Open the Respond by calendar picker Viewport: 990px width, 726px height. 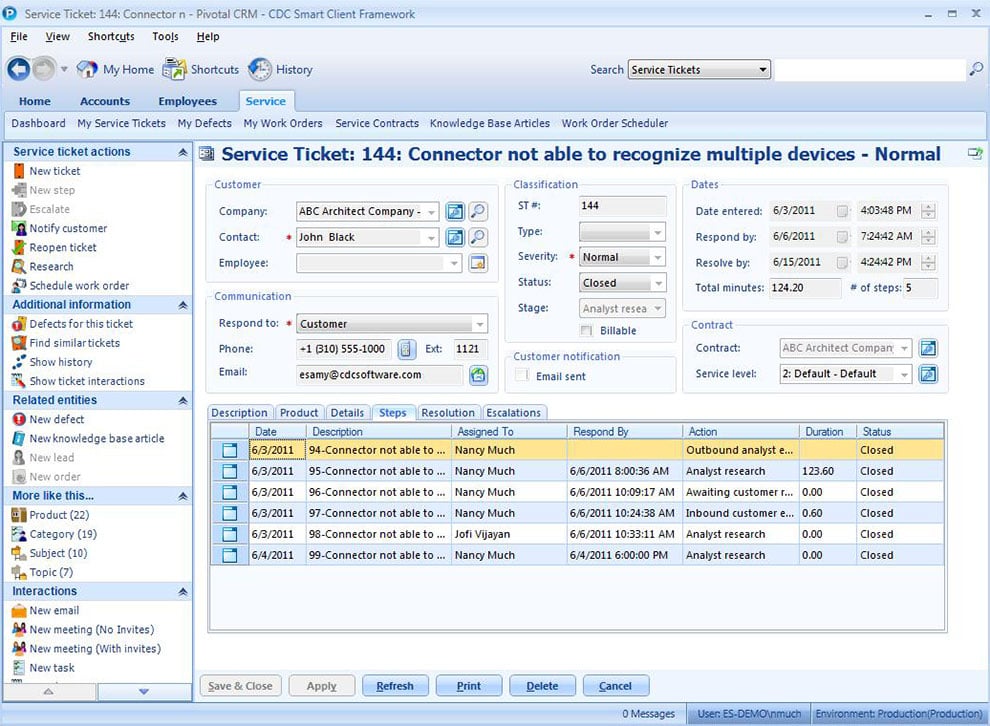tap(842, 237)
